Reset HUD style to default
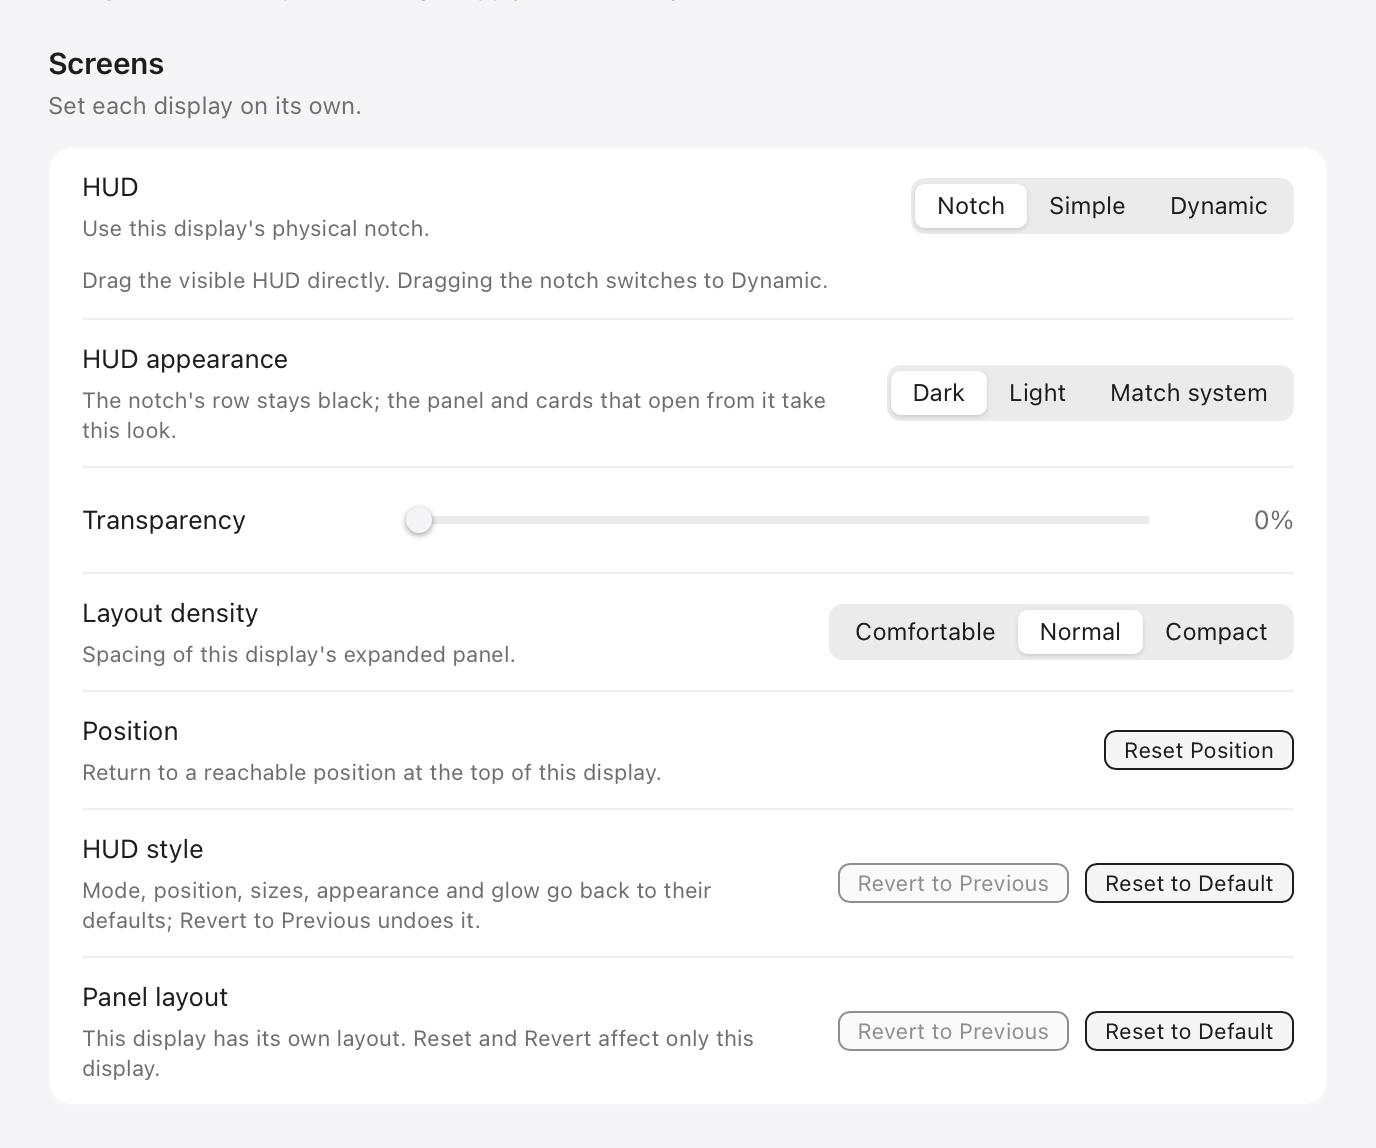The width and height of the screenshot is (1376, 1148). tap(1189, 883)
